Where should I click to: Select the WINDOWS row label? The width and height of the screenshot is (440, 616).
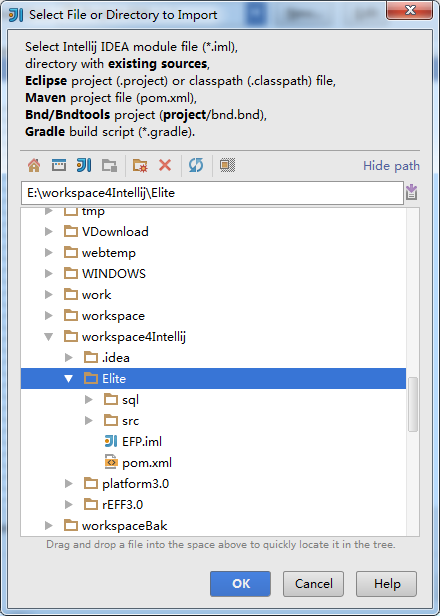(114, 273)
